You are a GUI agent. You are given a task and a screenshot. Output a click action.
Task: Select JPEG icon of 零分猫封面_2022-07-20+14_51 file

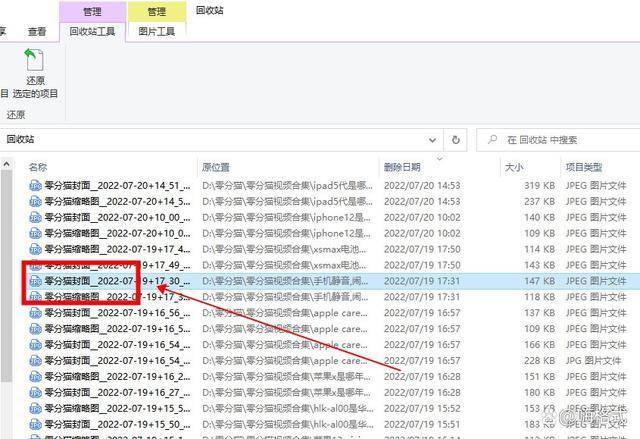(x=36, y=186)
